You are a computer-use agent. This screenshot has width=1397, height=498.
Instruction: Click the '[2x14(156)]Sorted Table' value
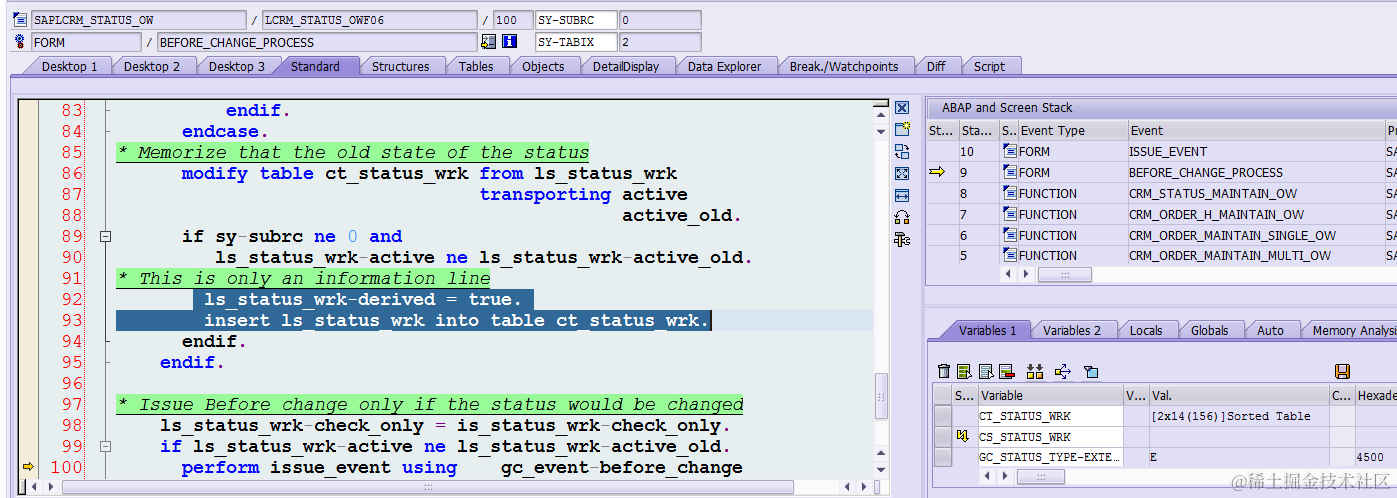tap(1238, 416)
